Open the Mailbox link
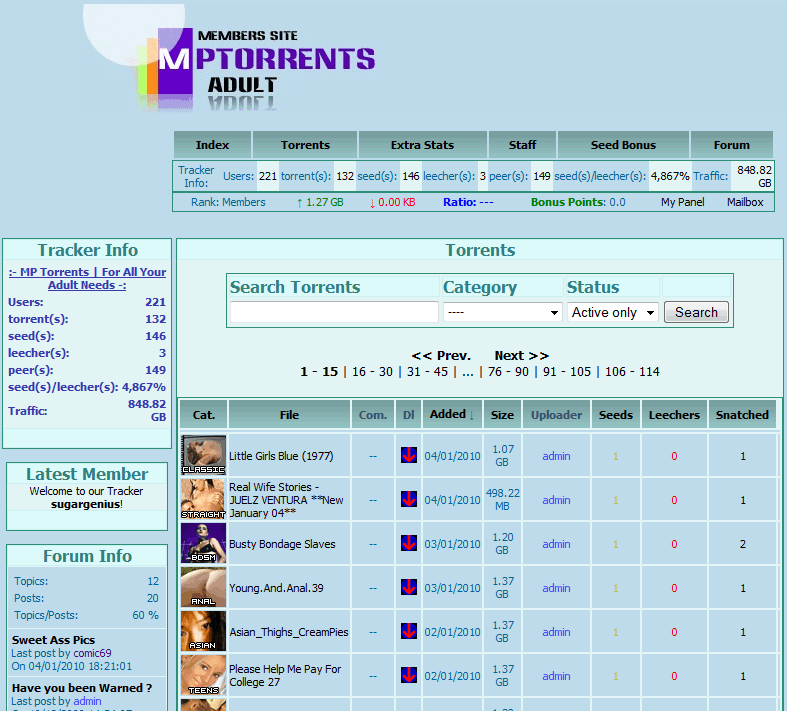The height and width of the screenshot is (711, 787). (x=744, y=202)
